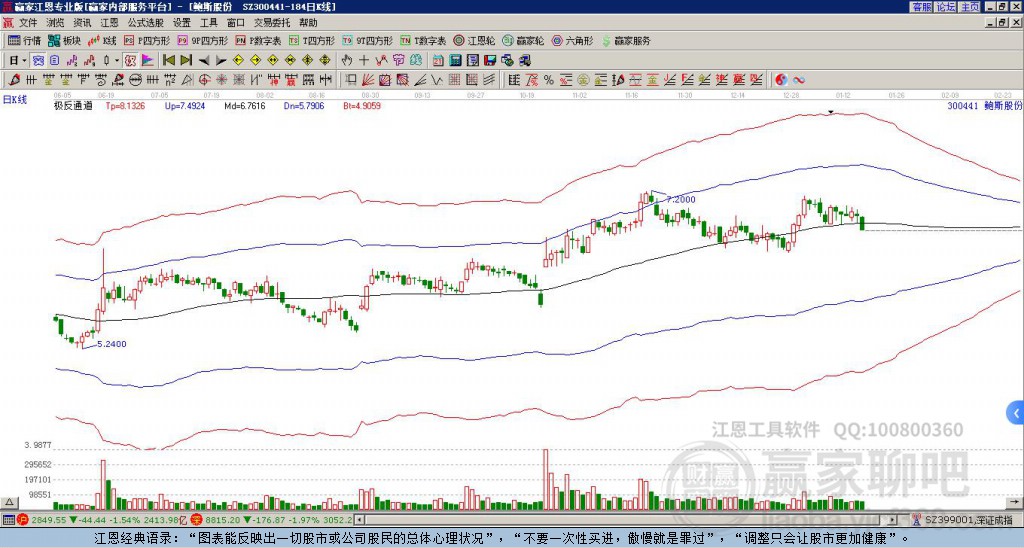Click the Up=7.4924 value
The width and height of the screenshot is (1024, 548).
(x=185, y=105)
